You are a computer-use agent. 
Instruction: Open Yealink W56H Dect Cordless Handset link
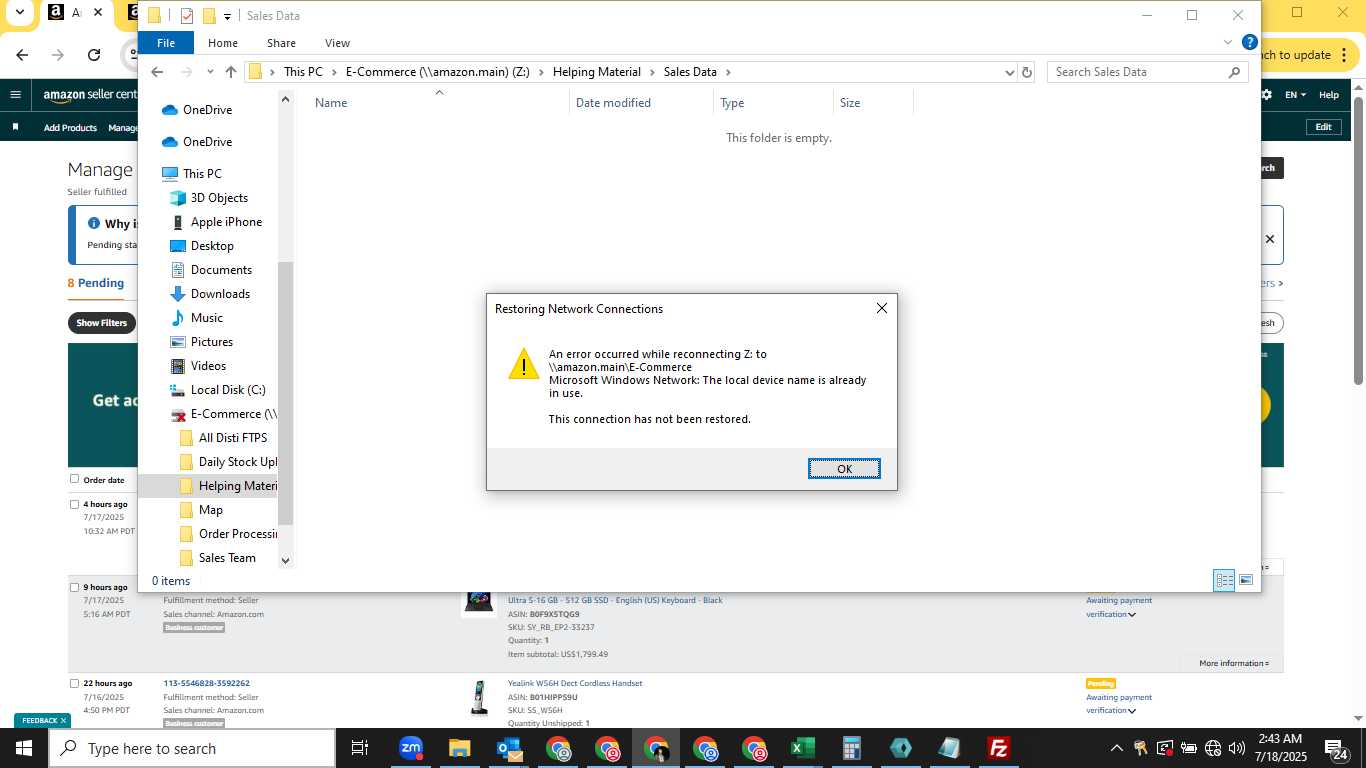tap(575, 684)
